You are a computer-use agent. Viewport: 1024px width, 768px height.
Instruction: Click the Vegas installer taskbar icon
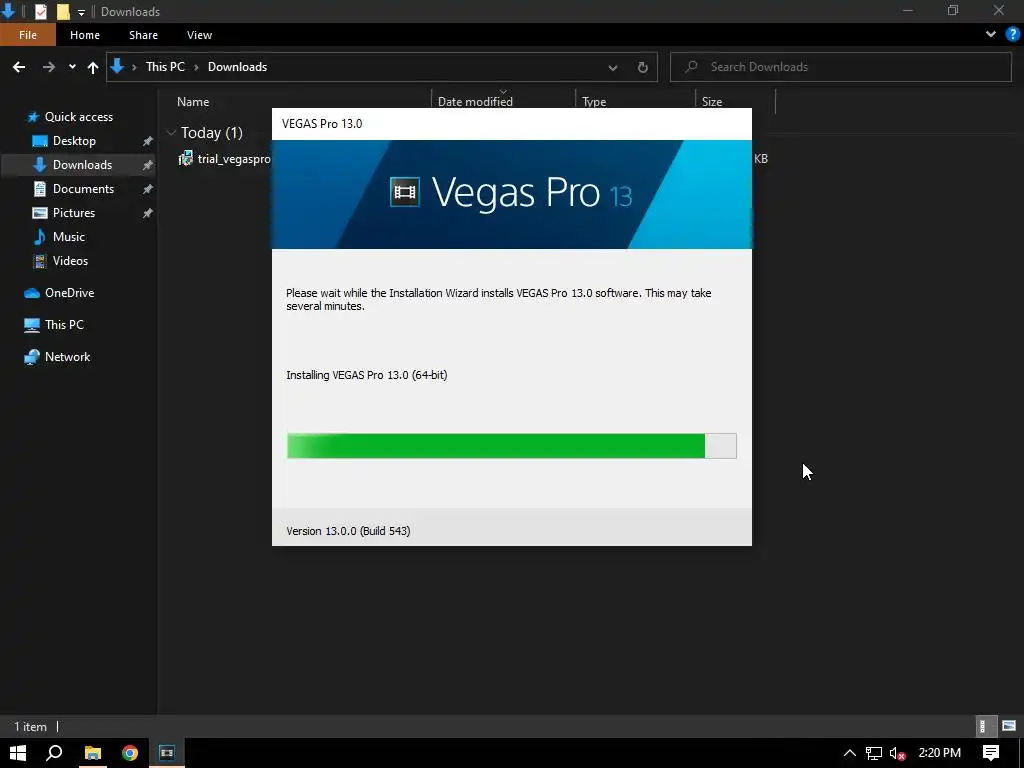(167, 753)
